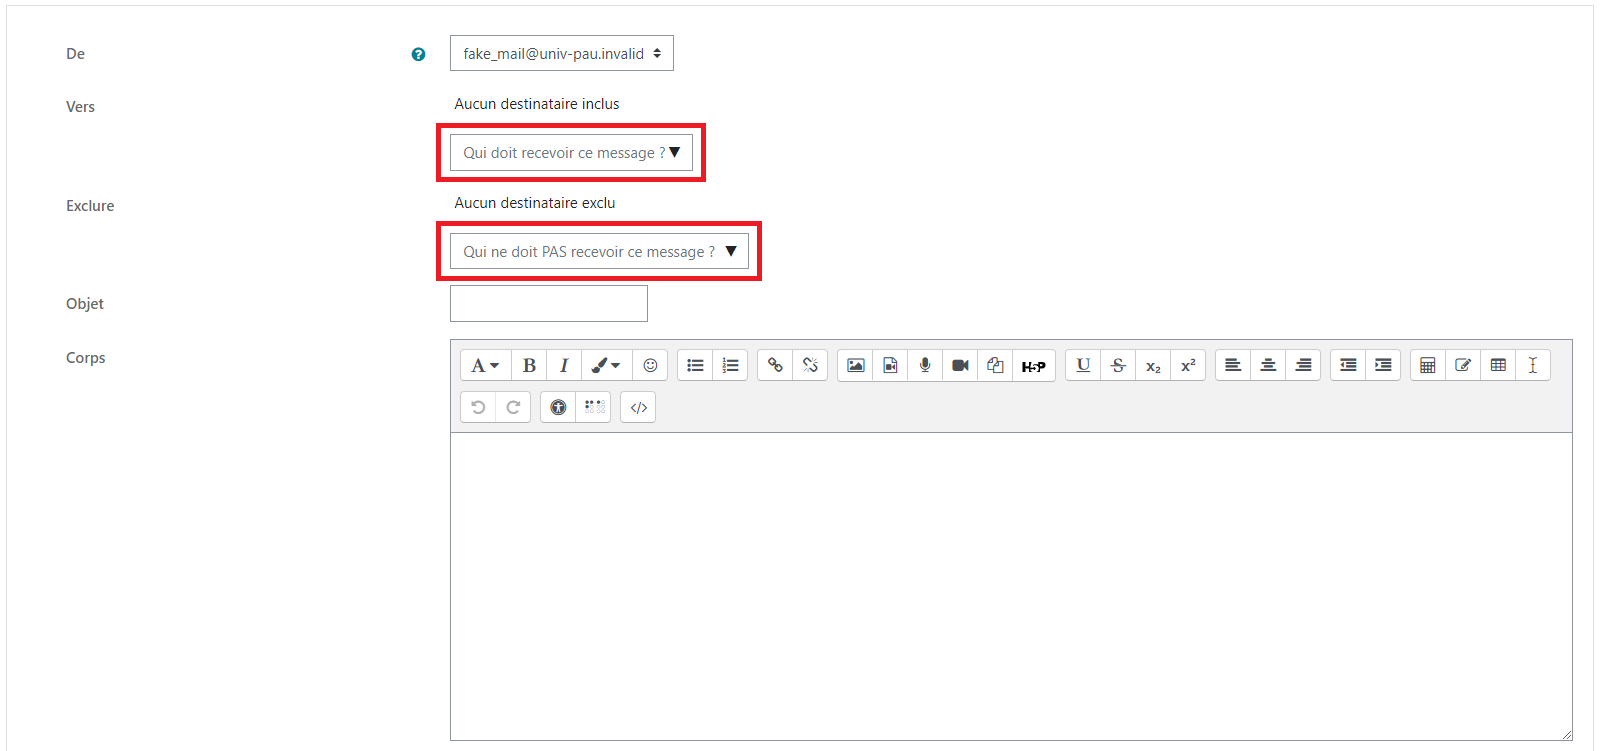The image size is (1600, 751).
Task: Open 'Qui ne doit PAS recevoir' dropdown
Action: (599, 251)
